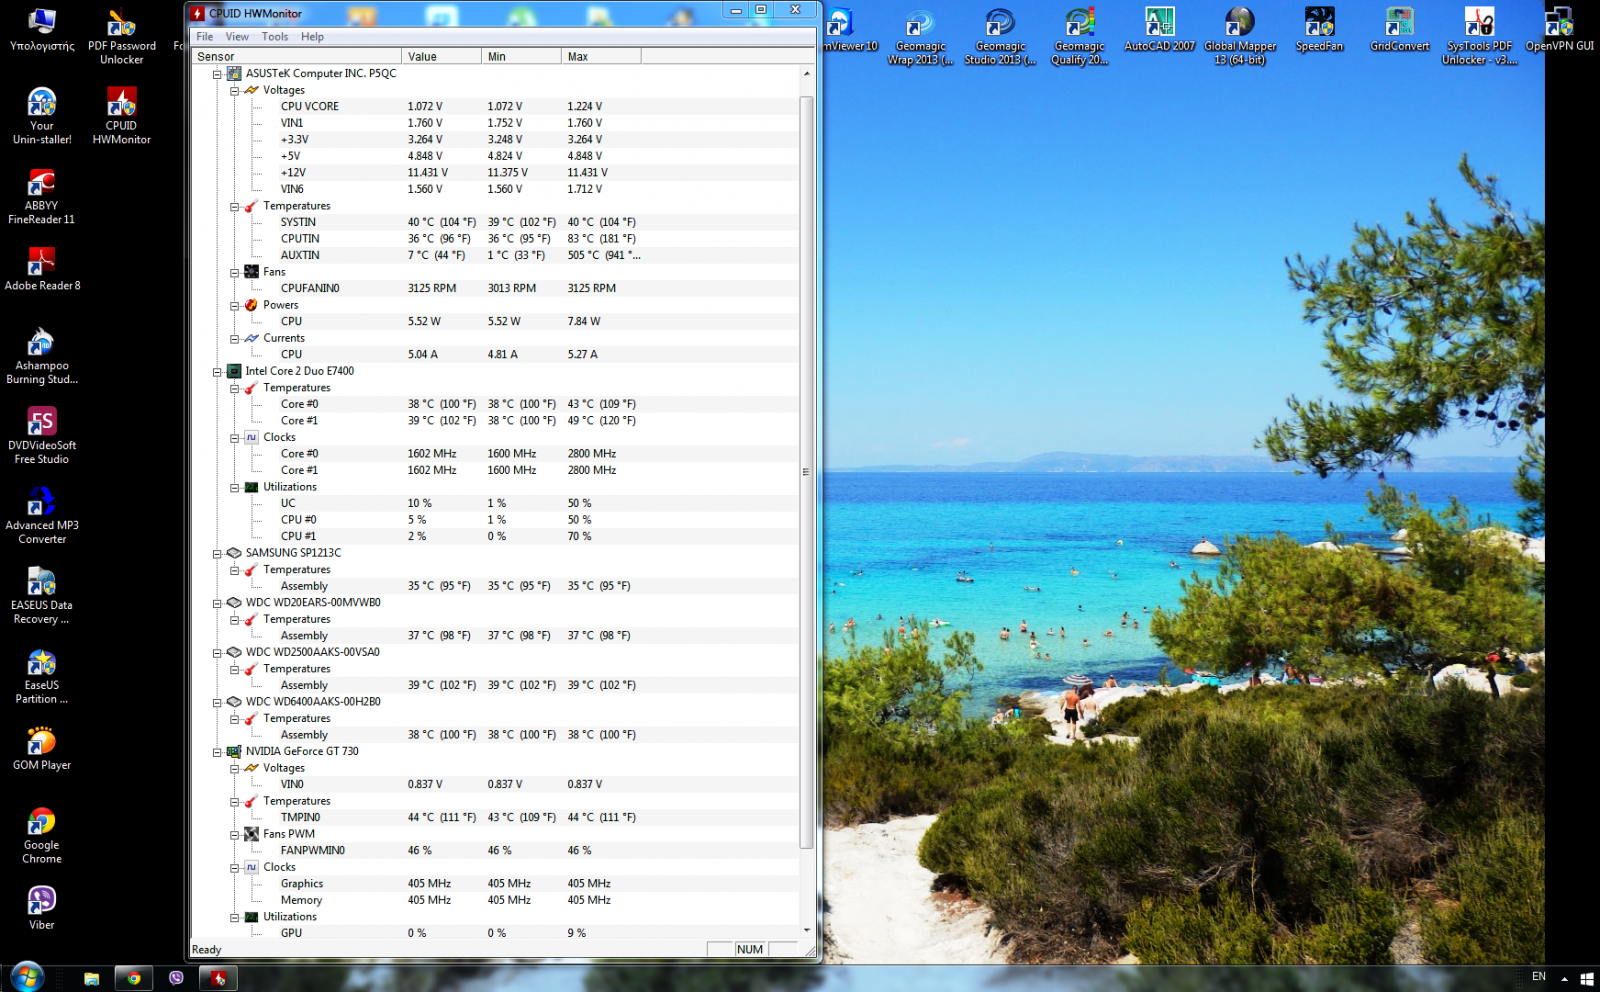Collapse the Currents group

235,339
